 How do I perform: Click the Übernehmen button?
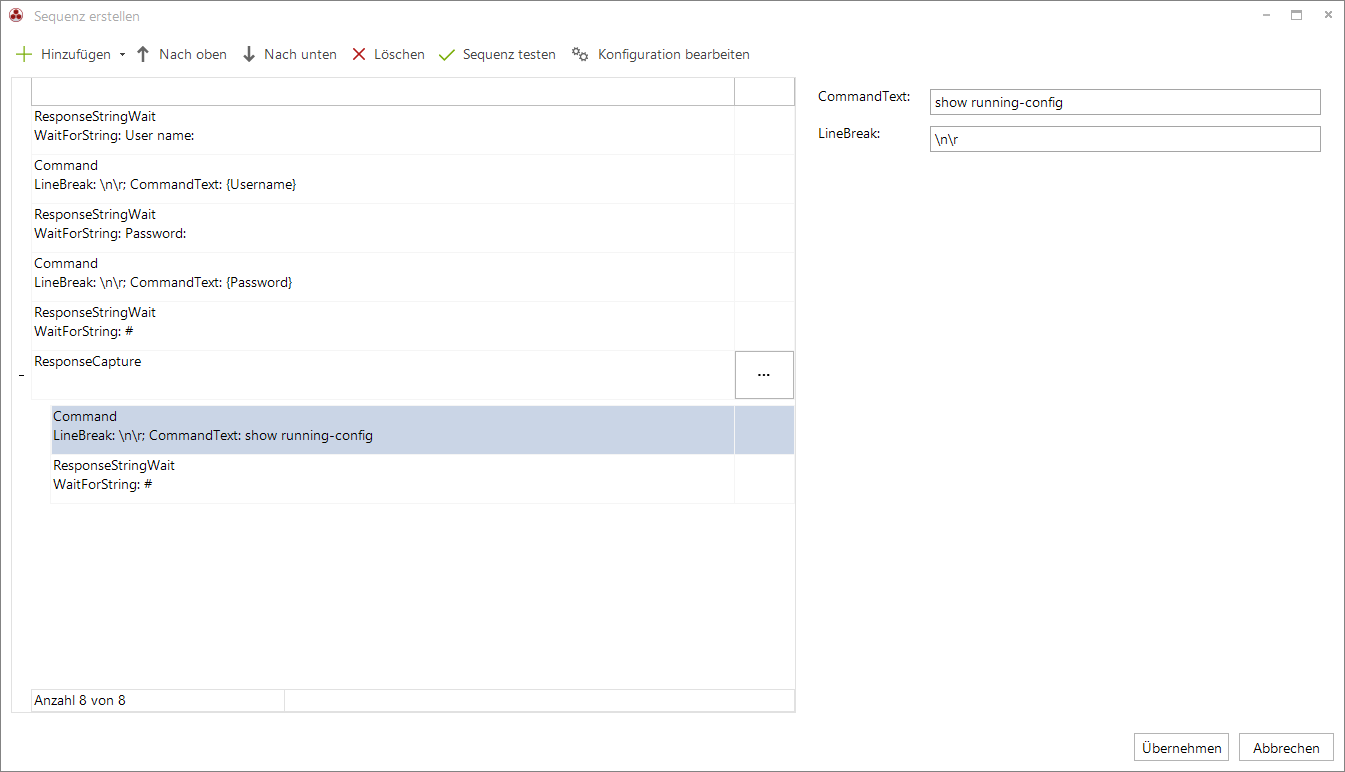pos(1181,748)
